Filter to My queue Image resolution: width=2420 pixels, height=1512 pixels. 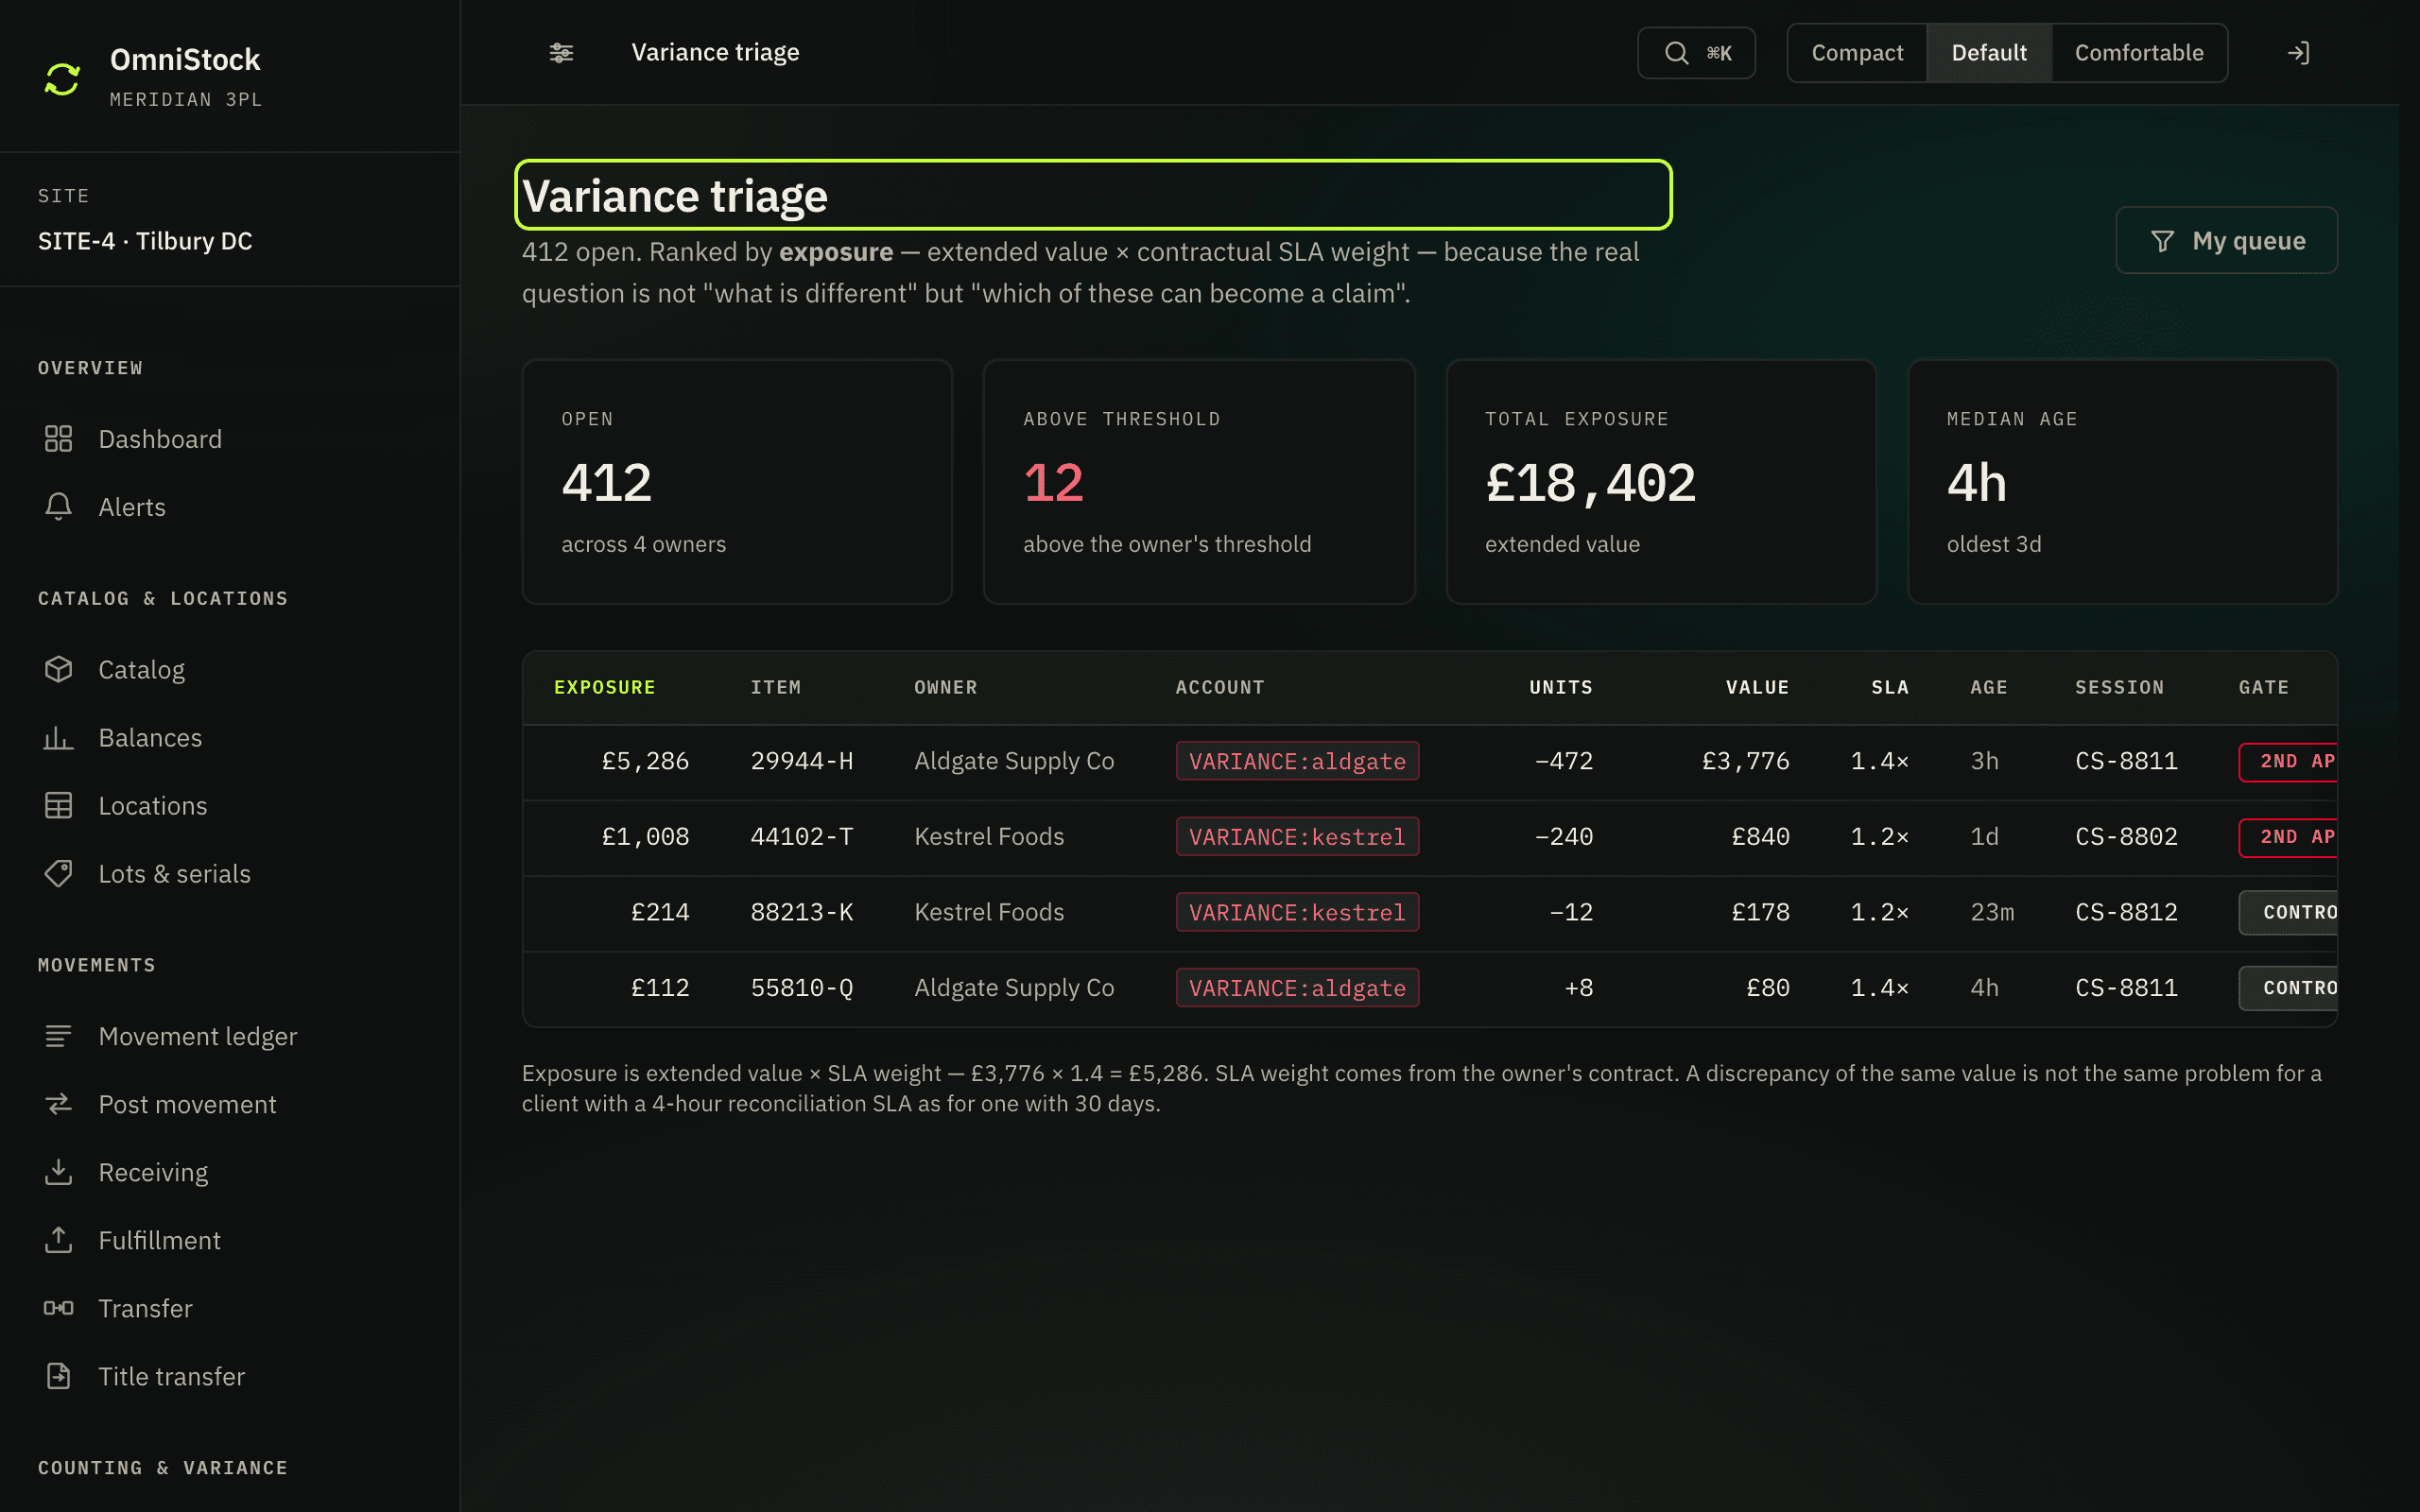[2226, 240]
